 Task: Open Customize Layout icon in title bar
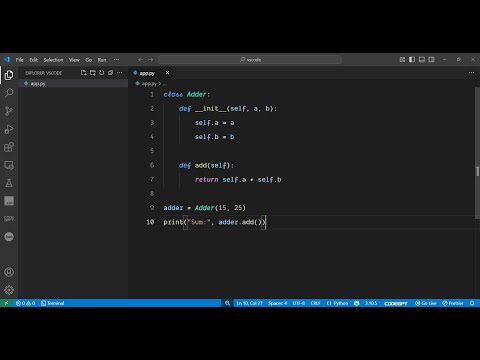(x=402, y=60)
